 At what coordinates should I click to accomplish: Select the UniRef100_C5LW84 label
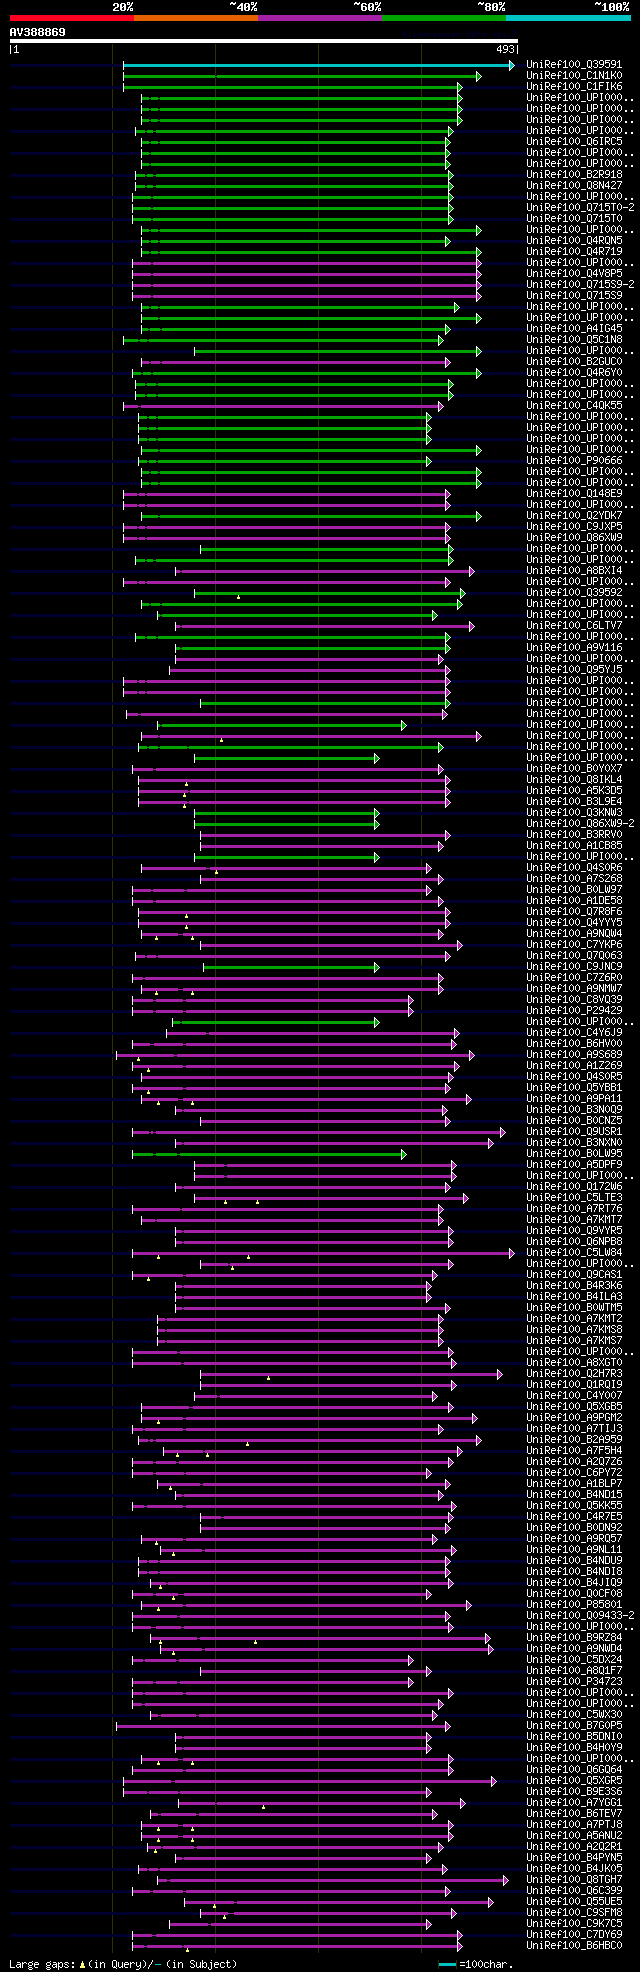pyautogui.click(x=574, y=1253)
